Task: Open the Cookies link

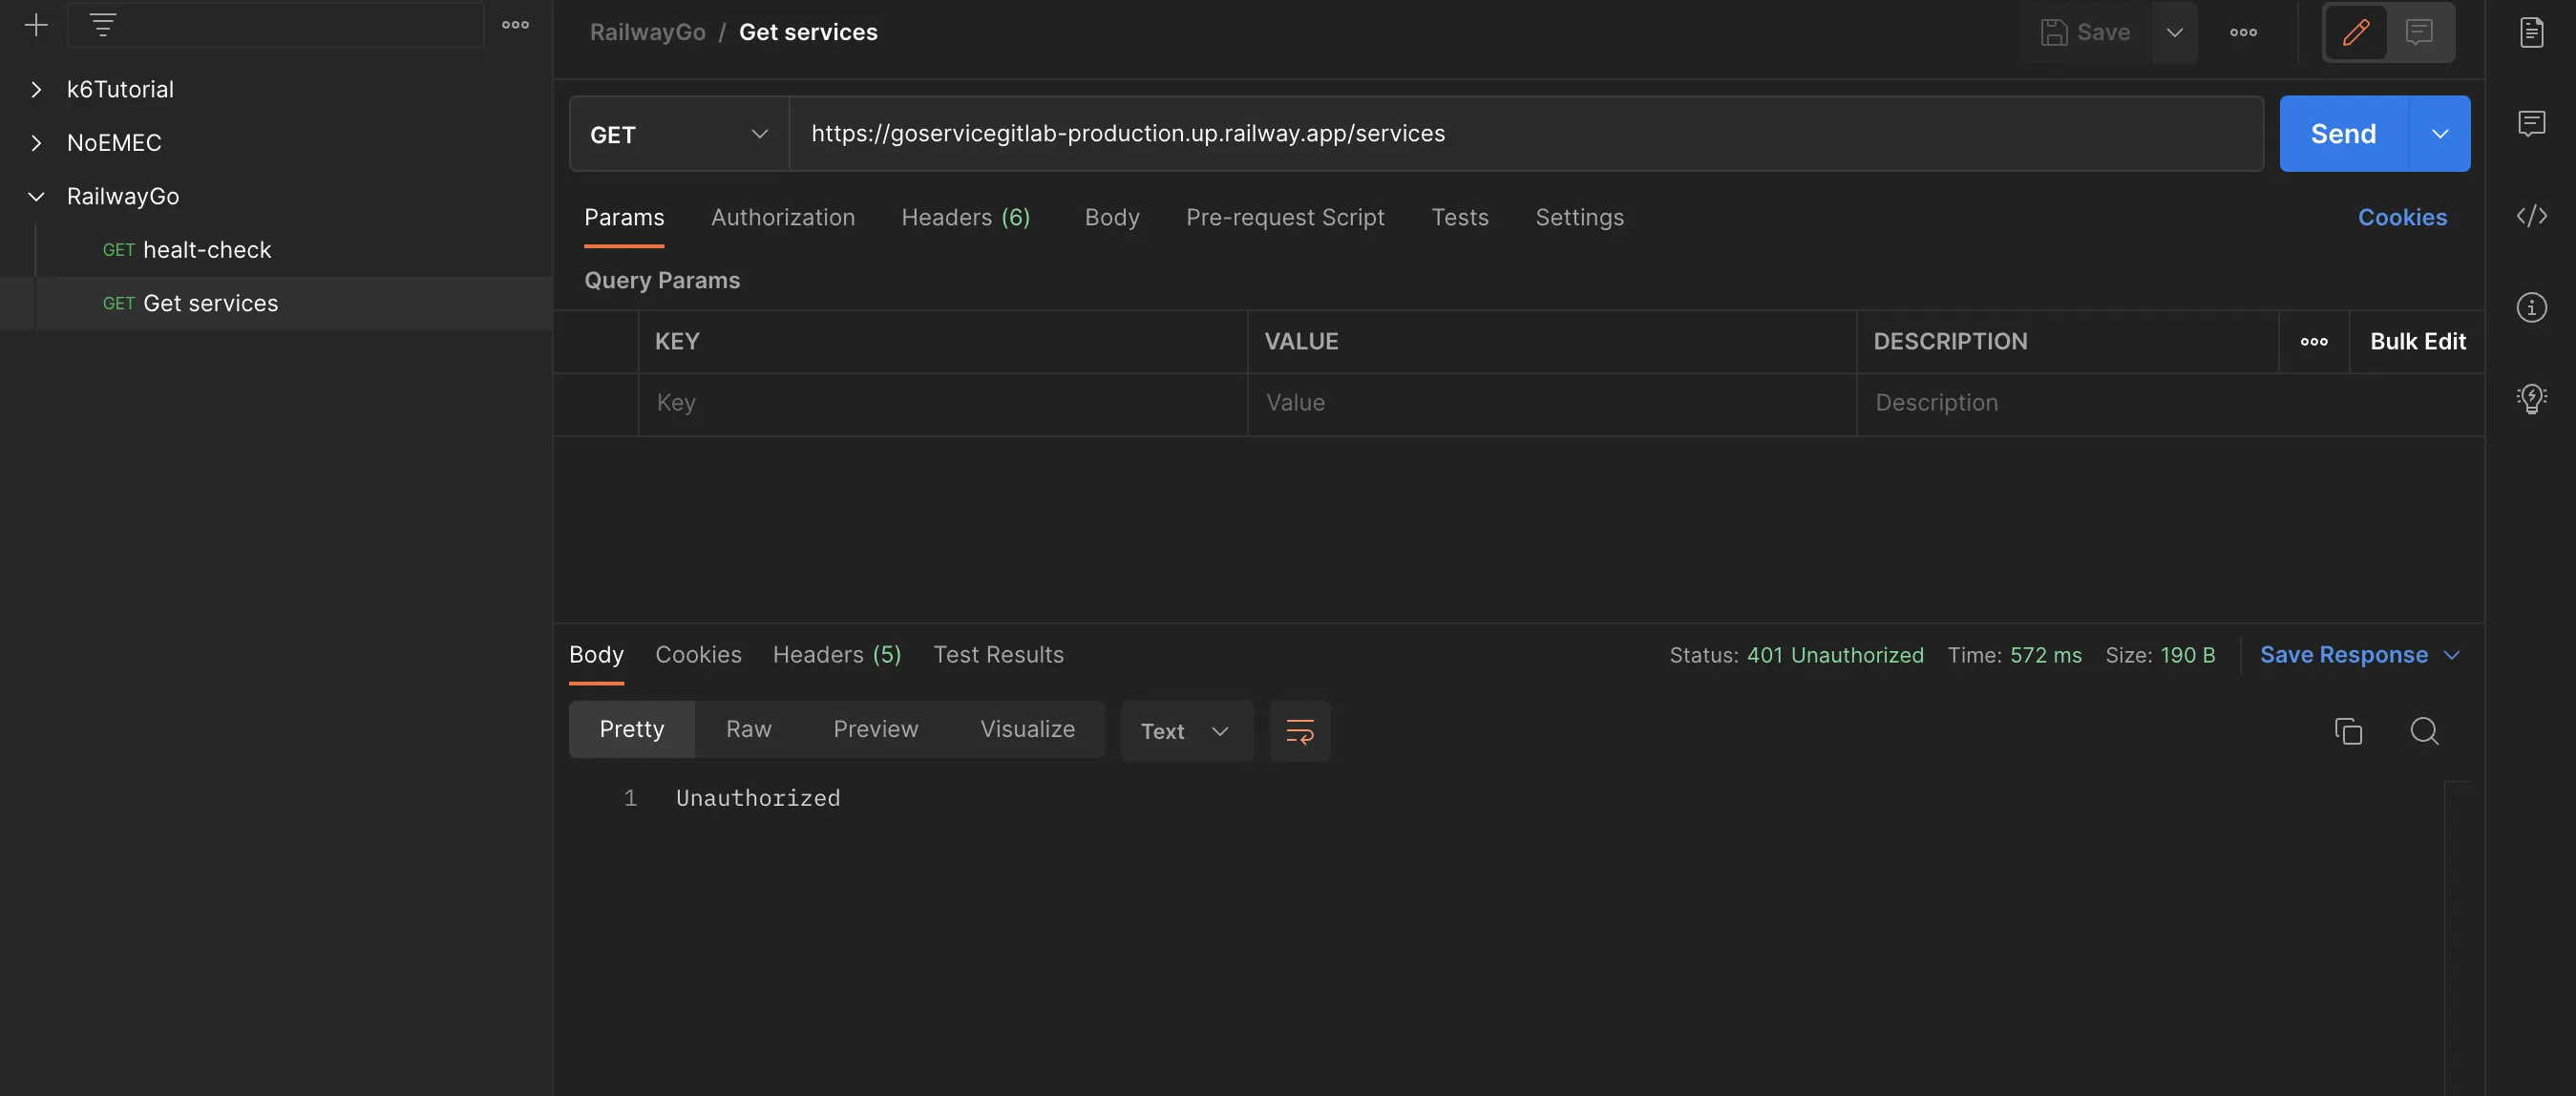Action: point(2401,218)
